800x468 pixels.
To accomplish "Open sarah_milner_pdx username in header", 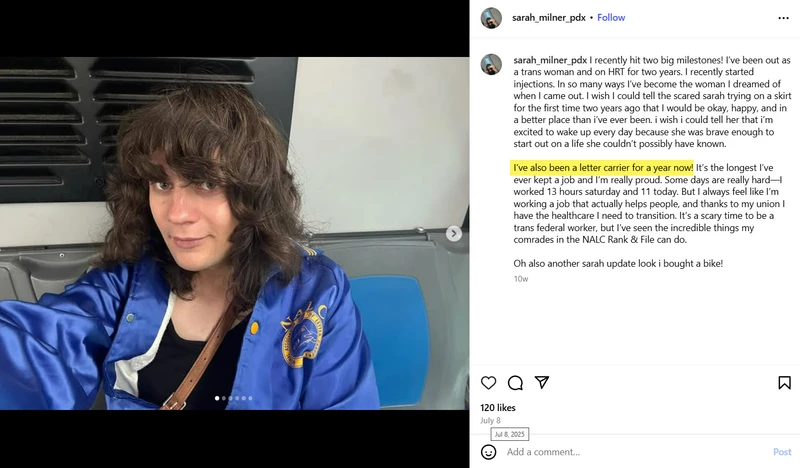I will click(548, 17).
